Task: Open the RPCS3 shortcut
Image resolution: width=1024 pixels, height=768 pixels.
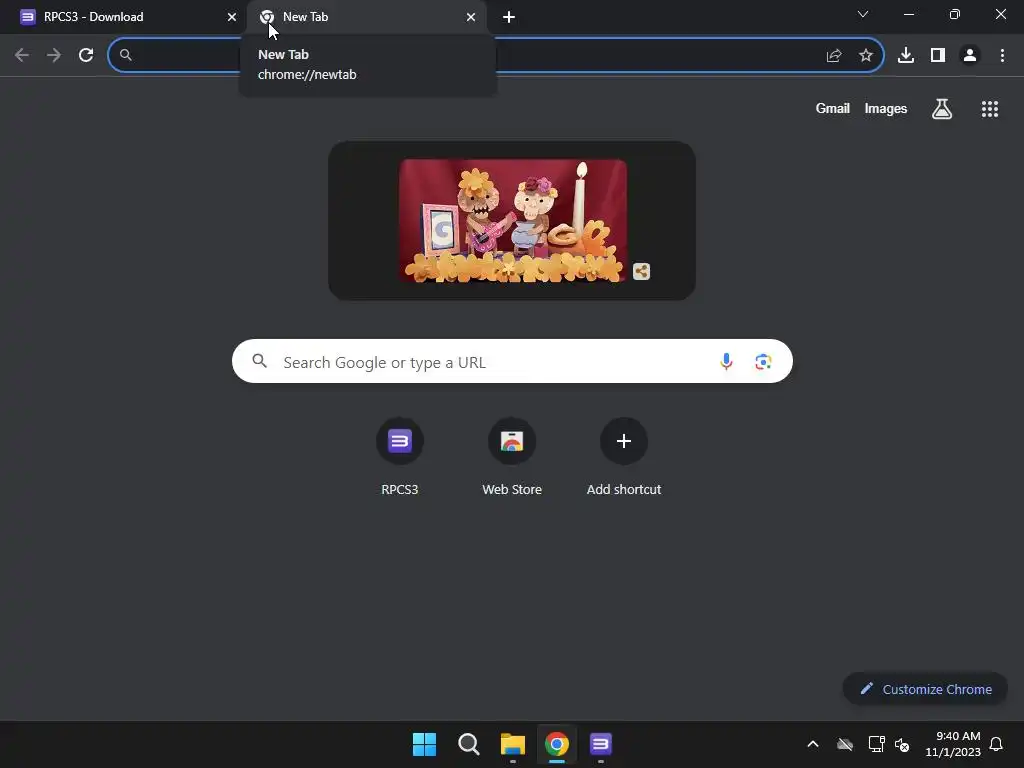Action: point(400,458)
